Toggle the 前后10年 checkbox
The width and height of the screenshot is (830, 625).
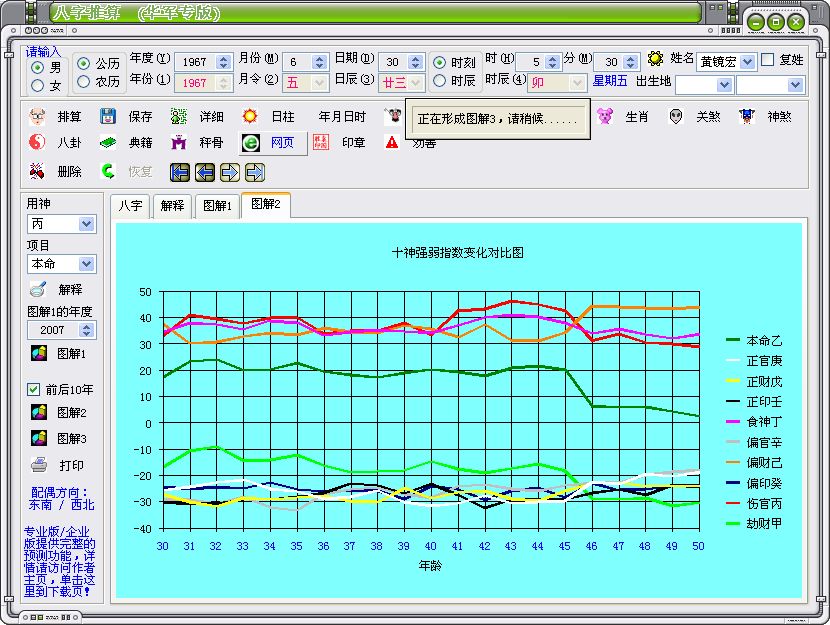point(32,389)
